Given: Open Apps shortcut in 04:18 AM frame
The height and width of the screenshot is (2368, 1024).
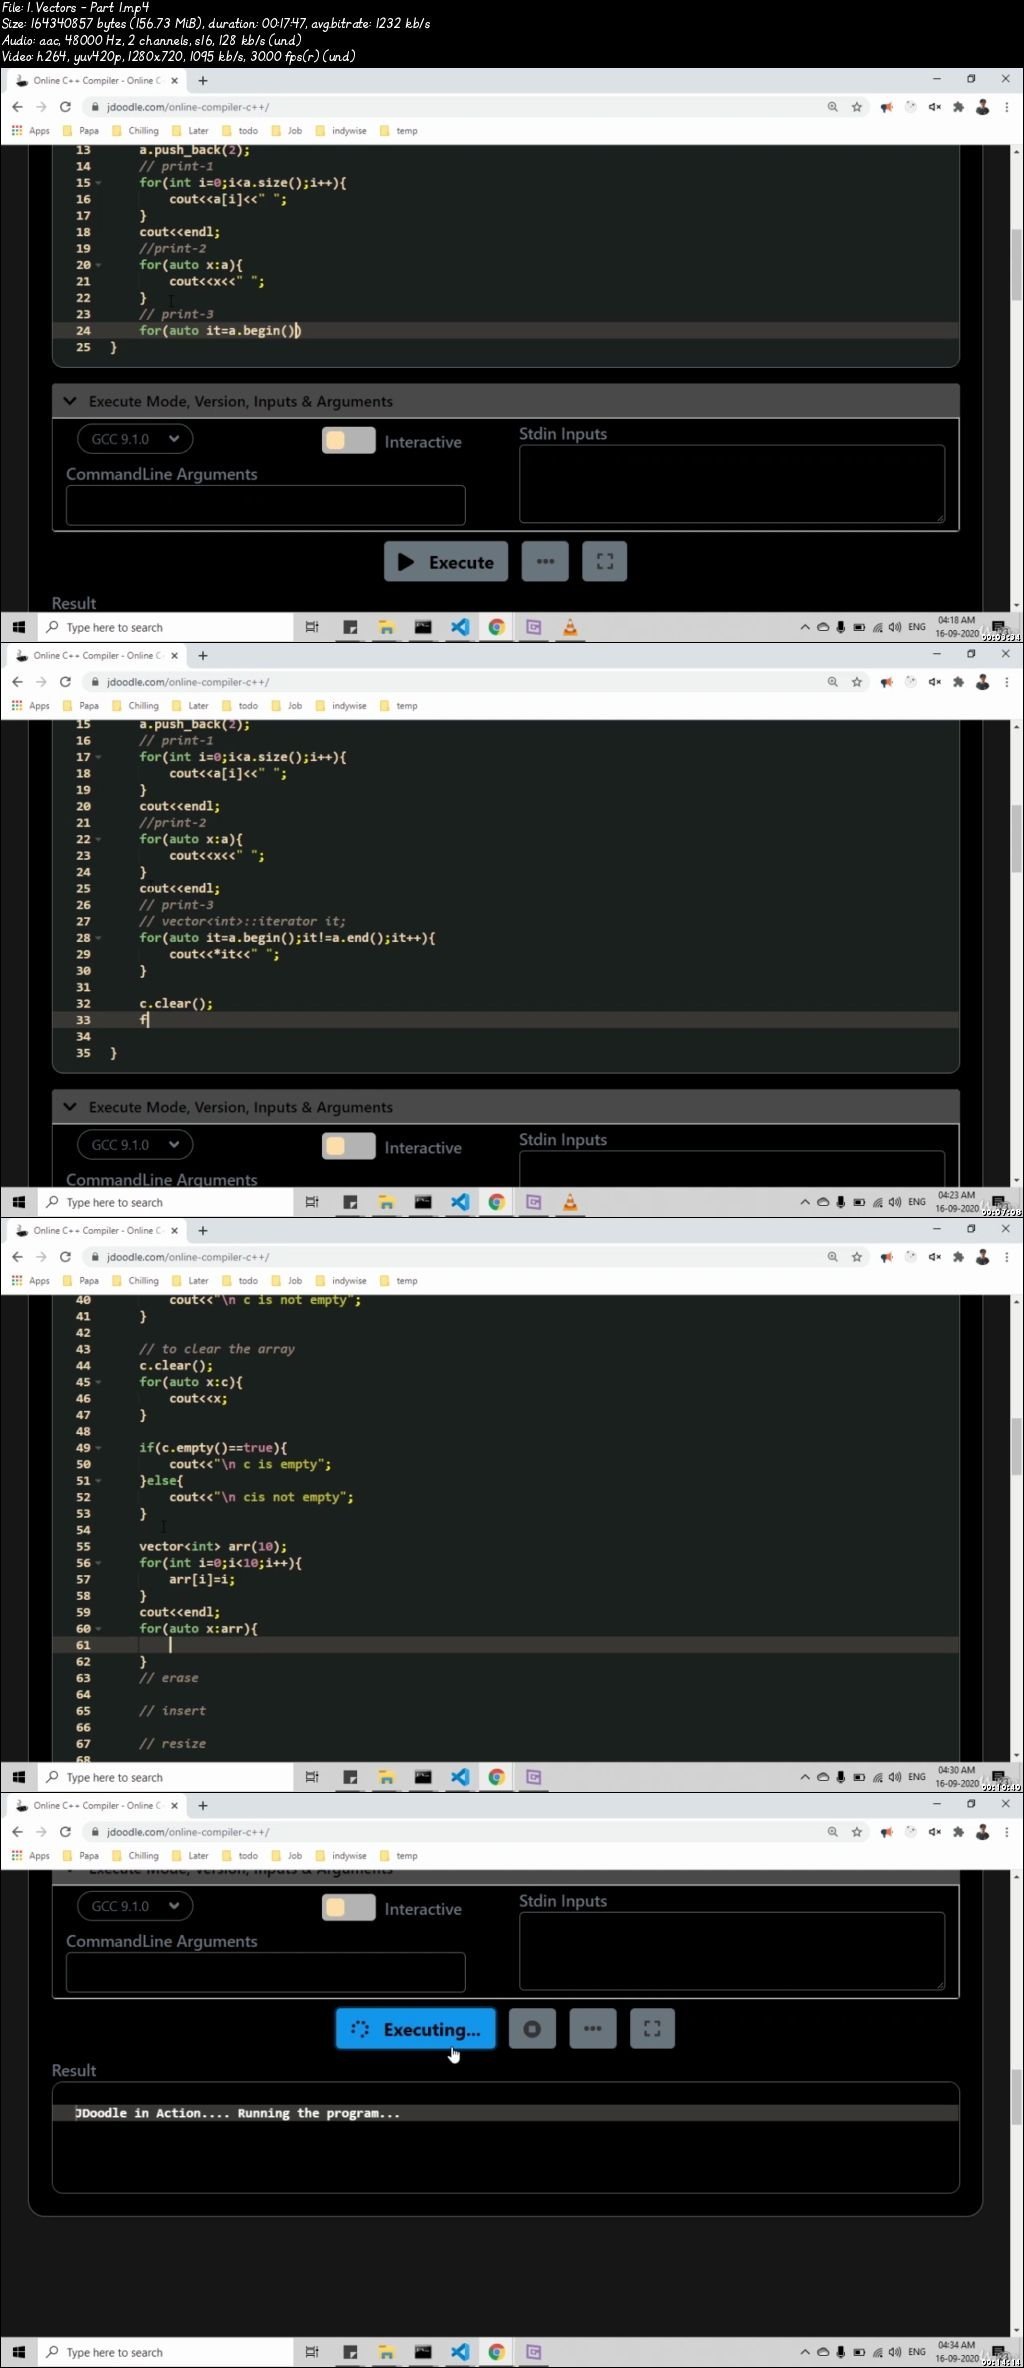Looking at the screenshot, I should (31, 131).
